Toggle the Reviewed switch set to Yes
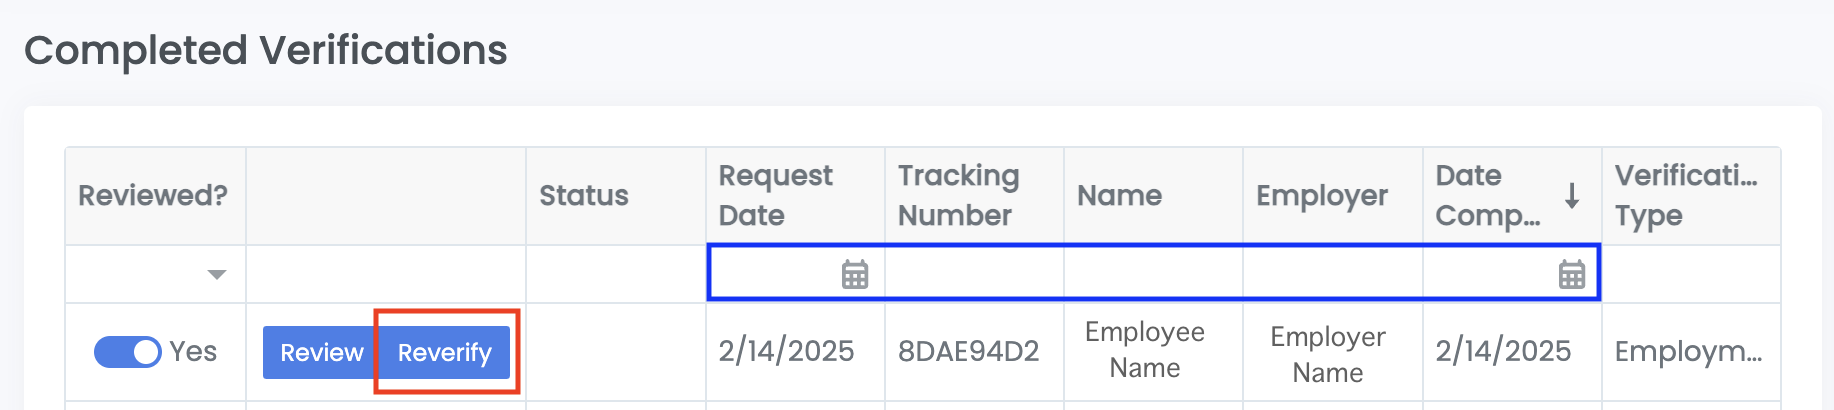This screenshot has width=1834, height=410. point(128,352)
